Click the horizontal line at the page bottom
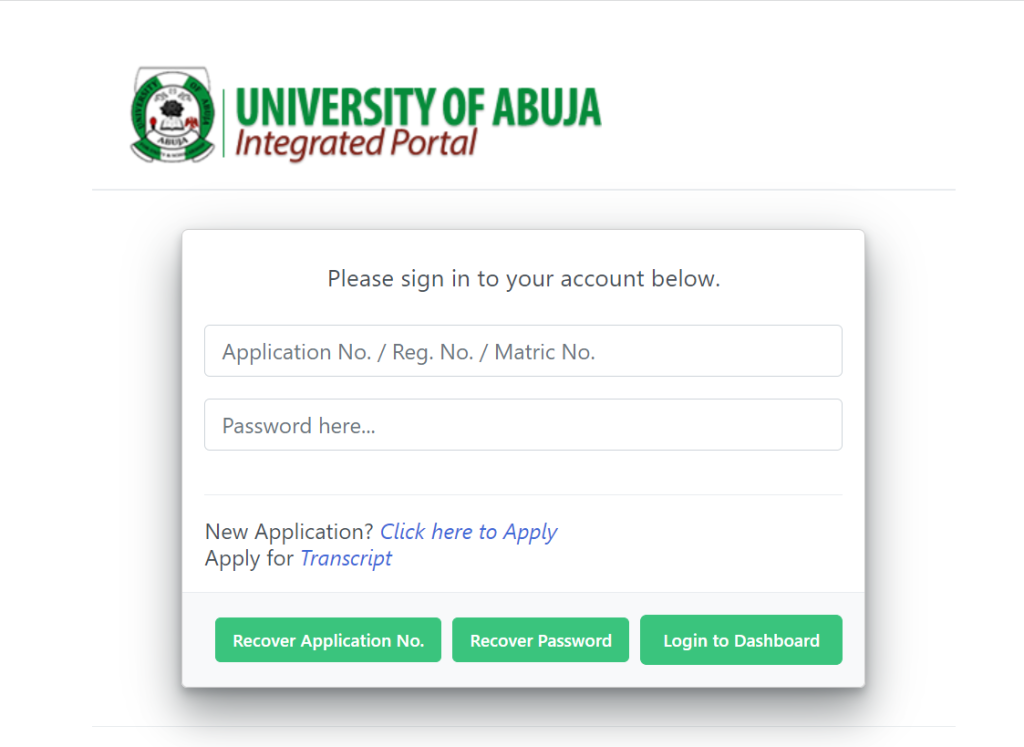This screenshot has width=1024, height=747. click(523, 726)
